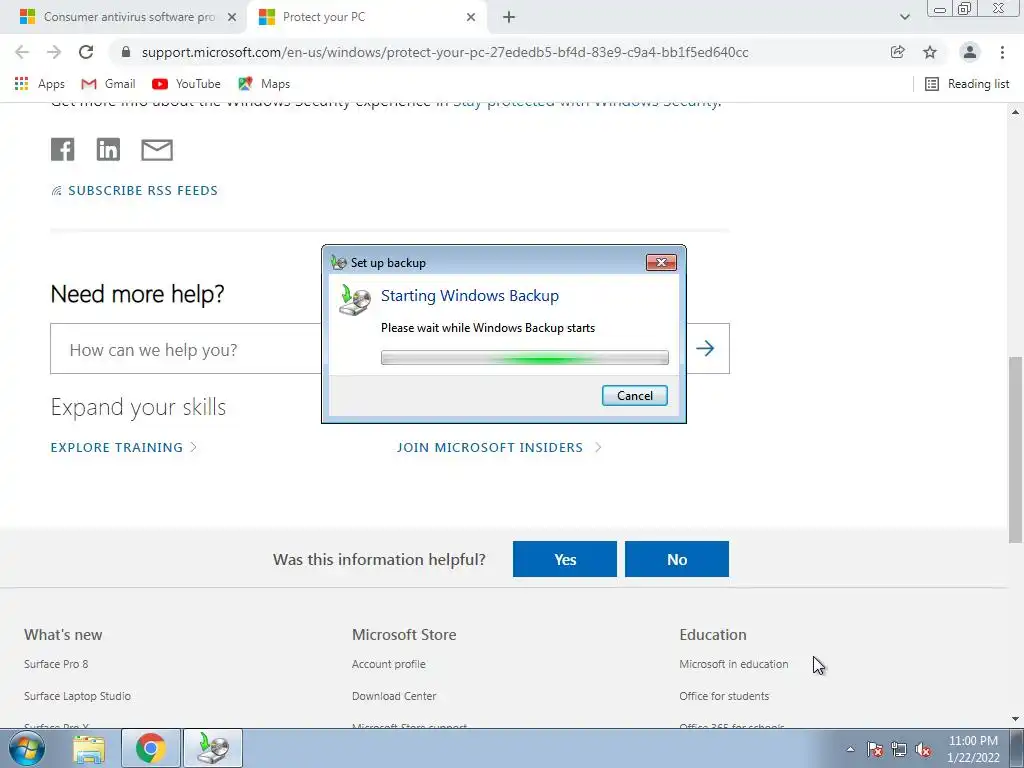Close the Protect your PC tab
This screenshot has width=1024, height=768.
471,18
